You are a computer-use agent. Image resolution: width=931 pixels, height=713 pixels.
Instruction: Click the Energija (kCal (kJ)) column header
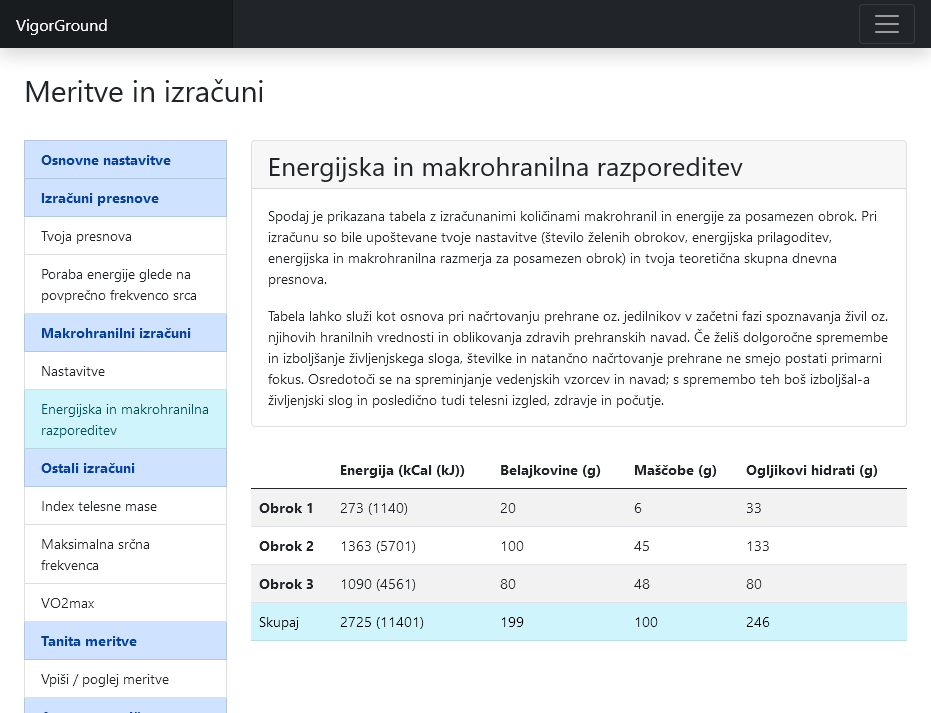click(402, 470)
